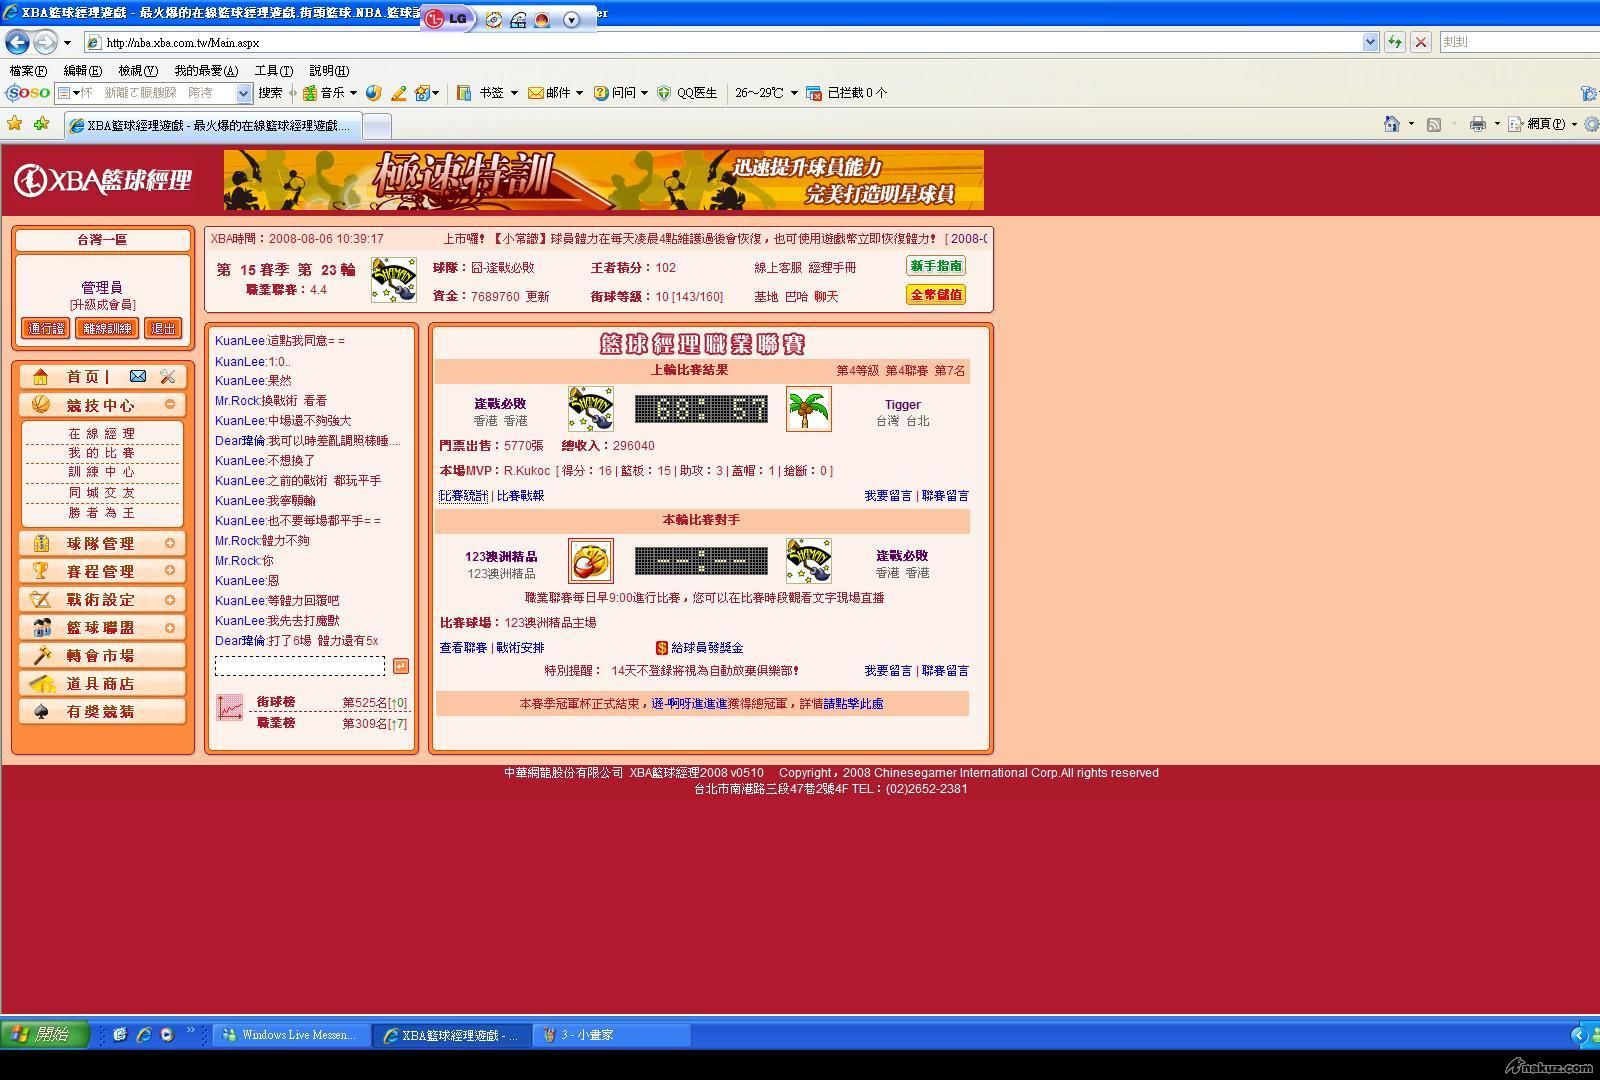This screenshot has width=1600, height=1080.
Task: Click the 通行證 button
Action: pyautogui.click(x=45, y=328)
